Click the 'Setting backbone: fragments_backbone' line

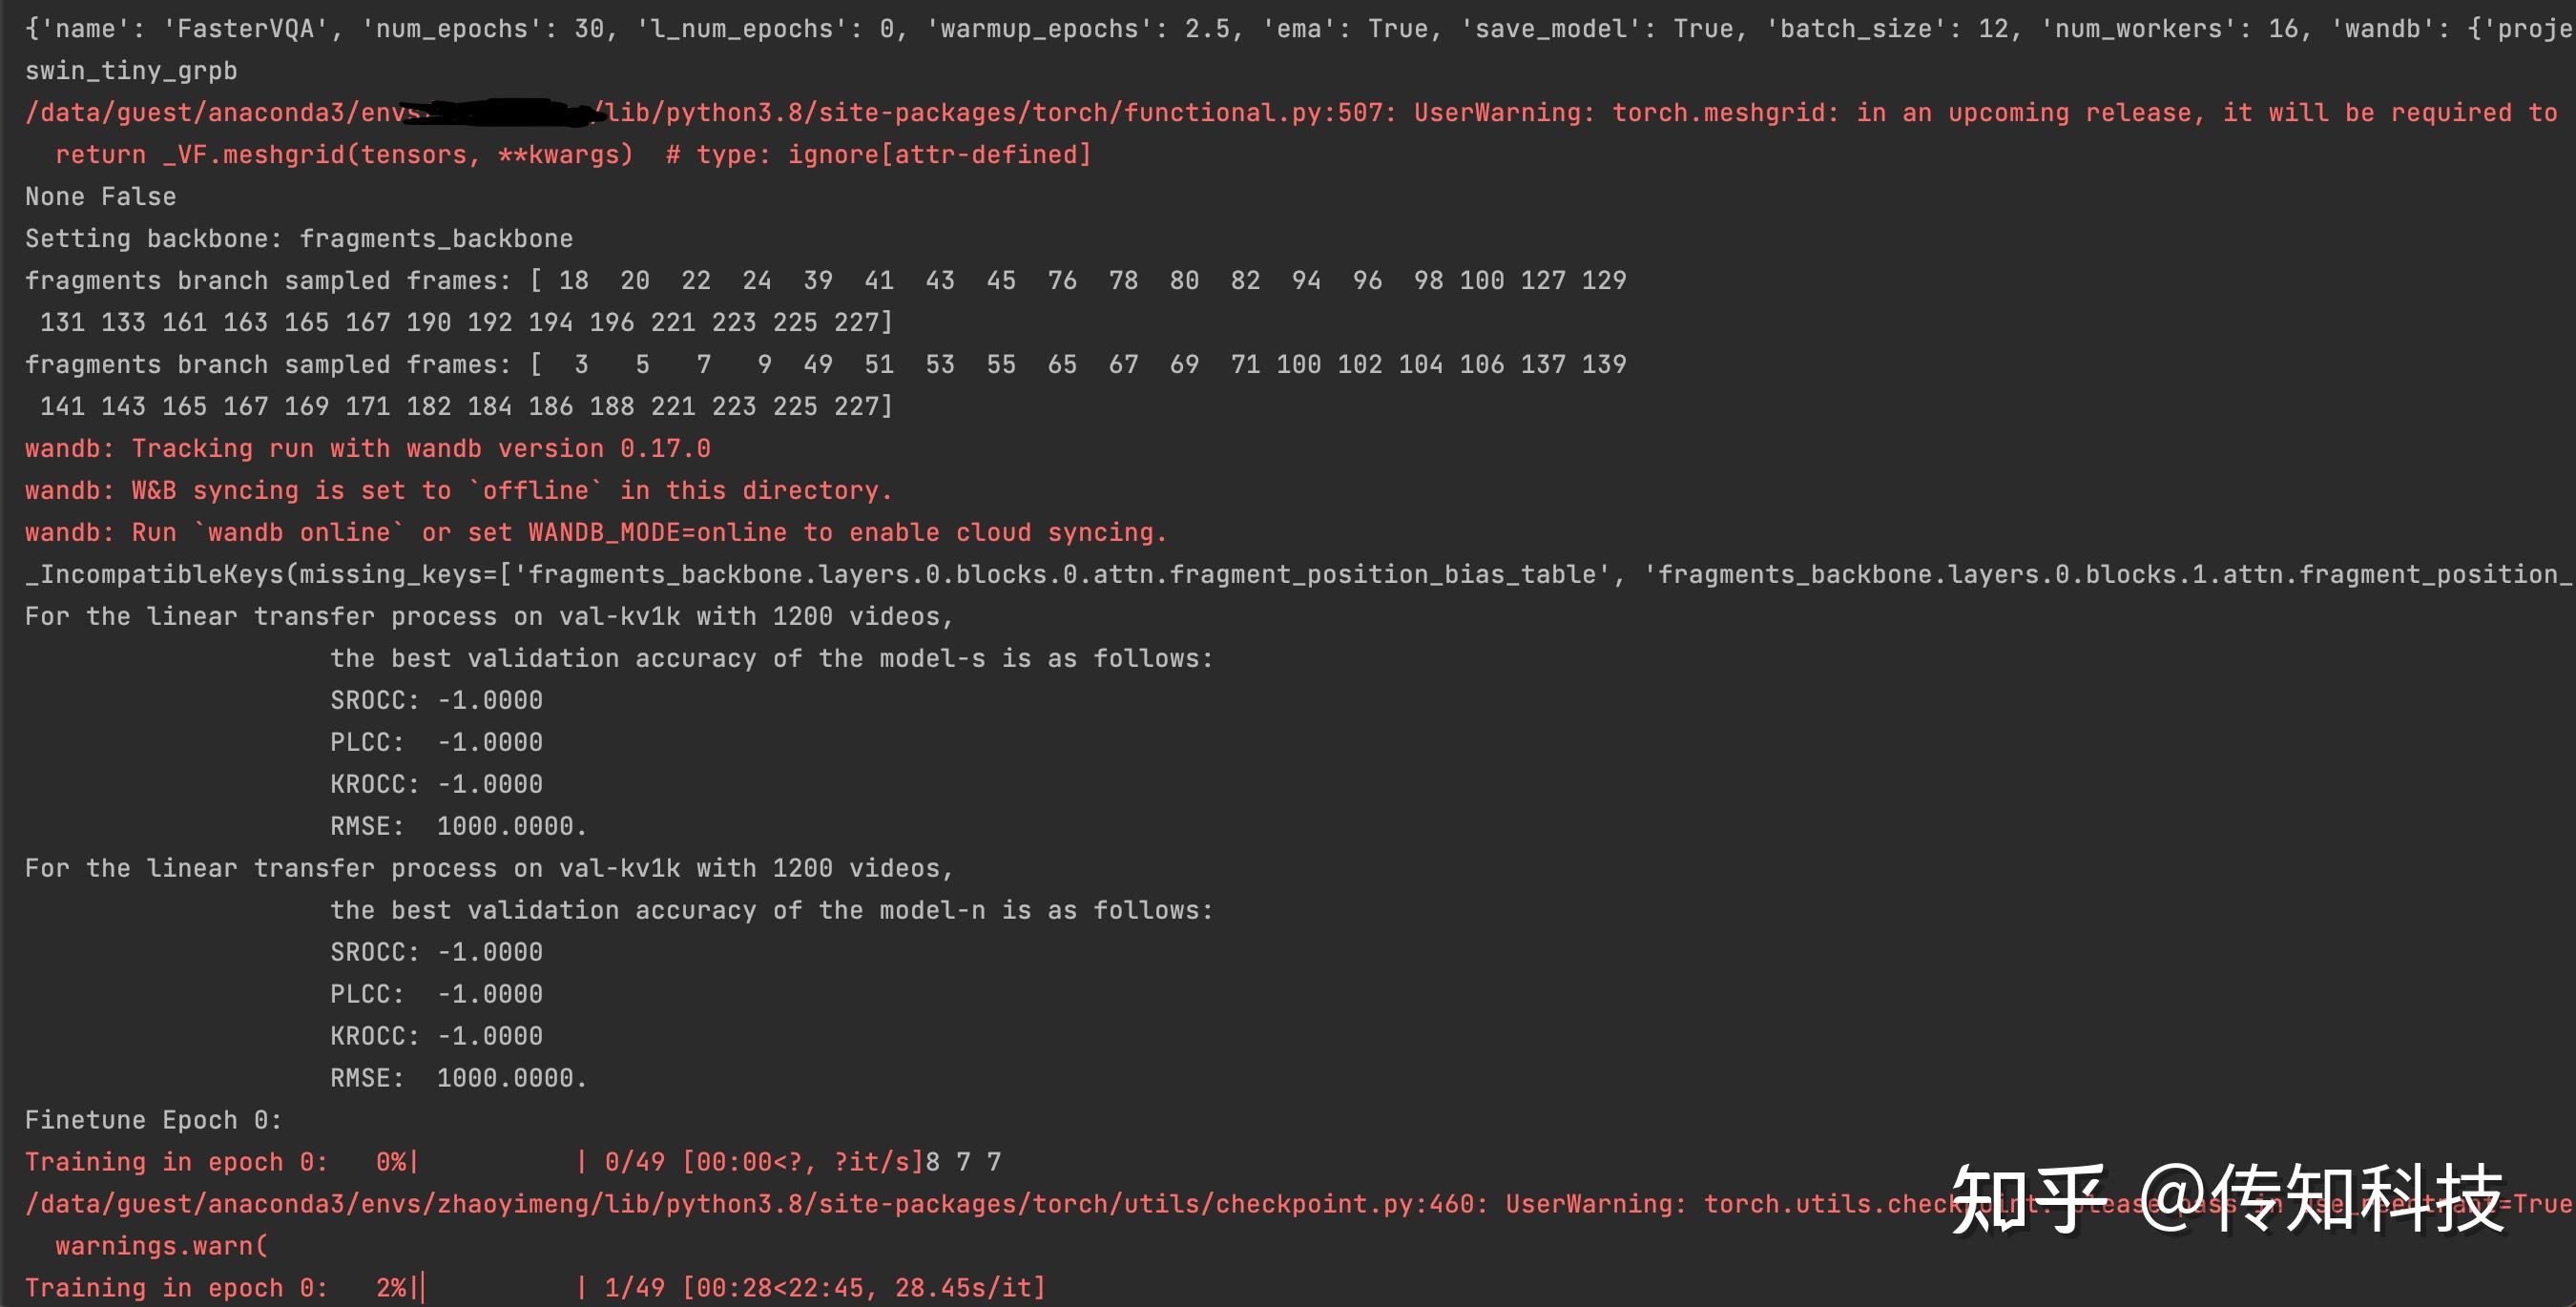[298, 239]
